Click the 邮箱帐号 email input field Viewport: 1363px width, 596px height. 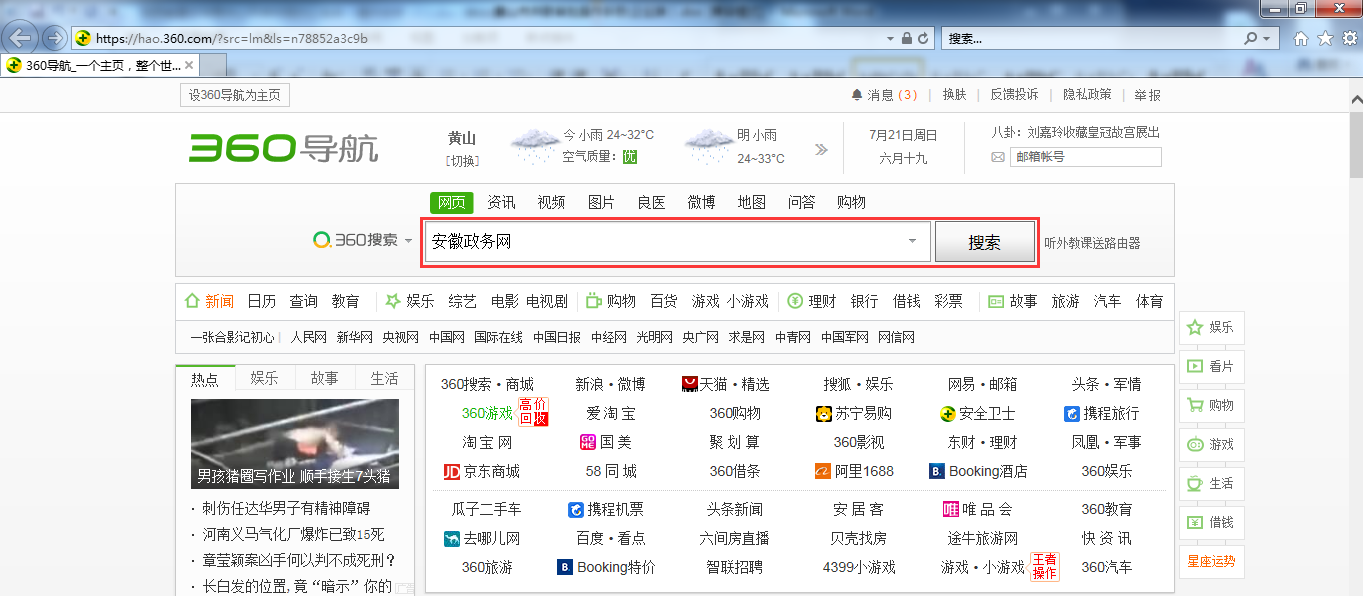1085,157
